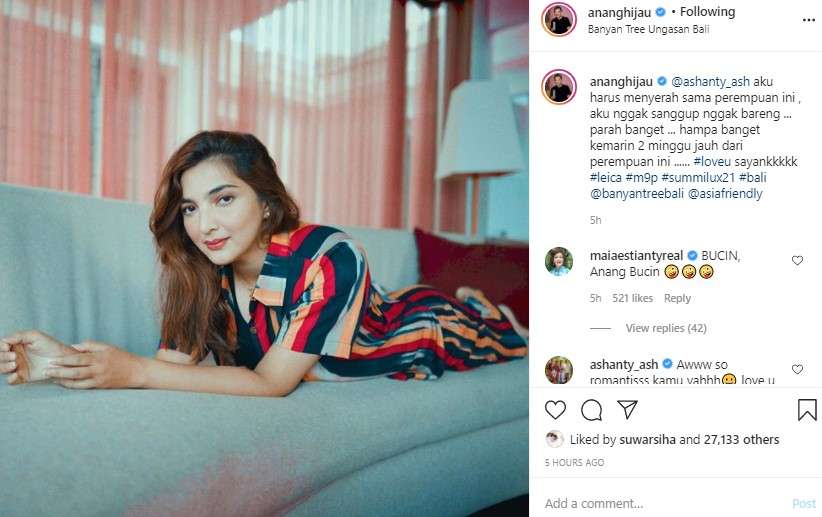
Task: Open @banyantreebali mention link
Action: (637, 193)
